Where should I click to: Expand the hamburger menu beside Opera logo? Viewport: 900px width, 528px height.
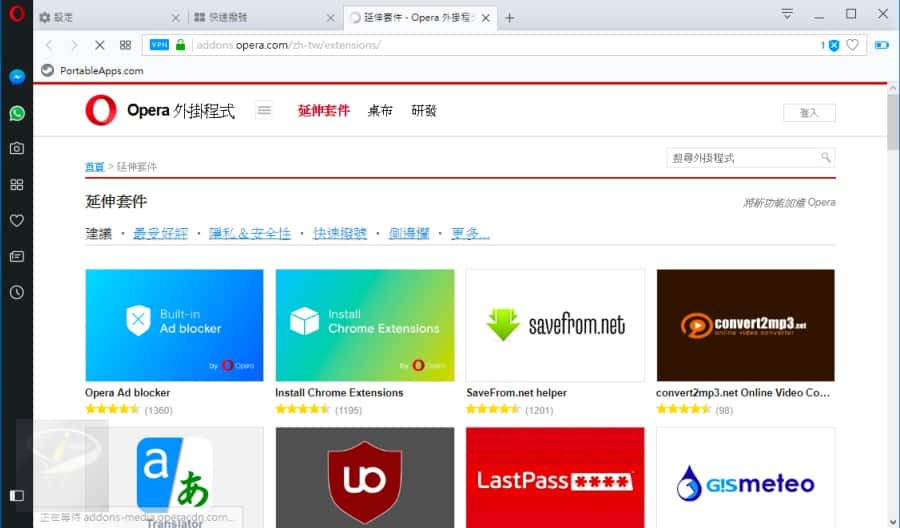click(x=264, y=110)
